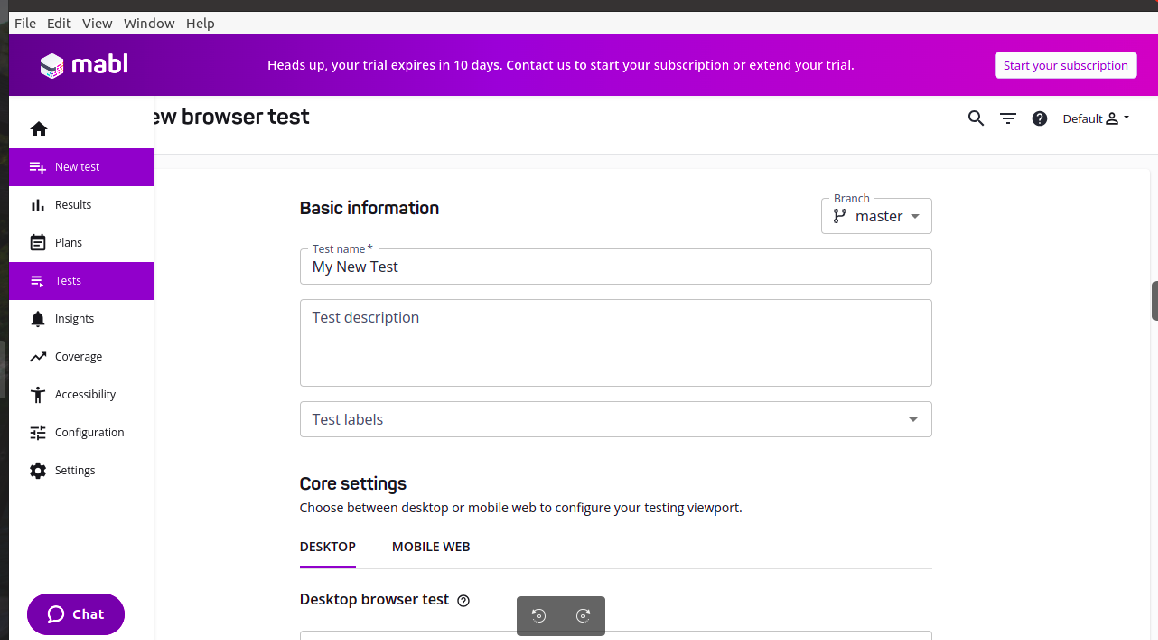Viewport: 1158px width, 640px height.
Task: Open the View menu
Action: tap(97, 23)
